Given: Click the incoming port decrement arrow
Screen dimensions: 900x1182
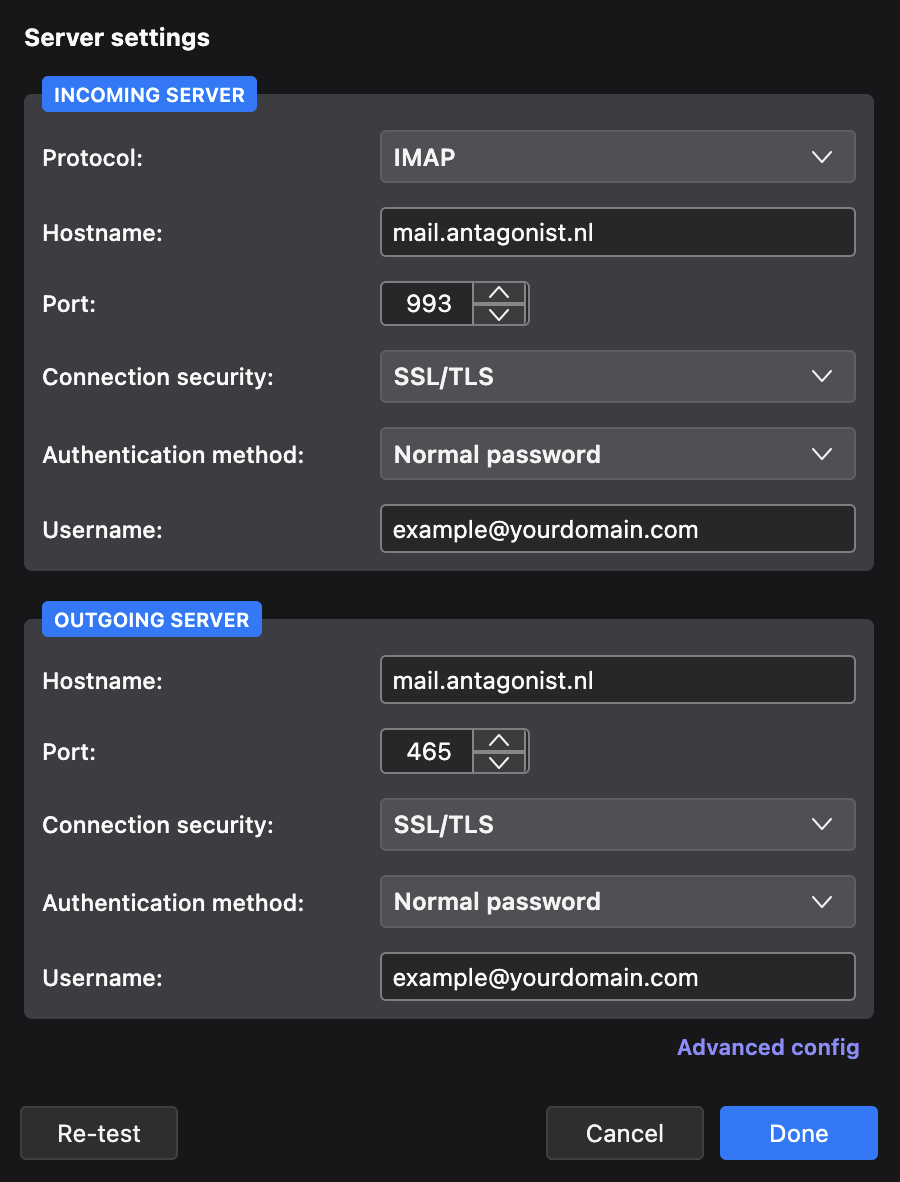Looking at the screenshot, I should (x=499, y=314).
